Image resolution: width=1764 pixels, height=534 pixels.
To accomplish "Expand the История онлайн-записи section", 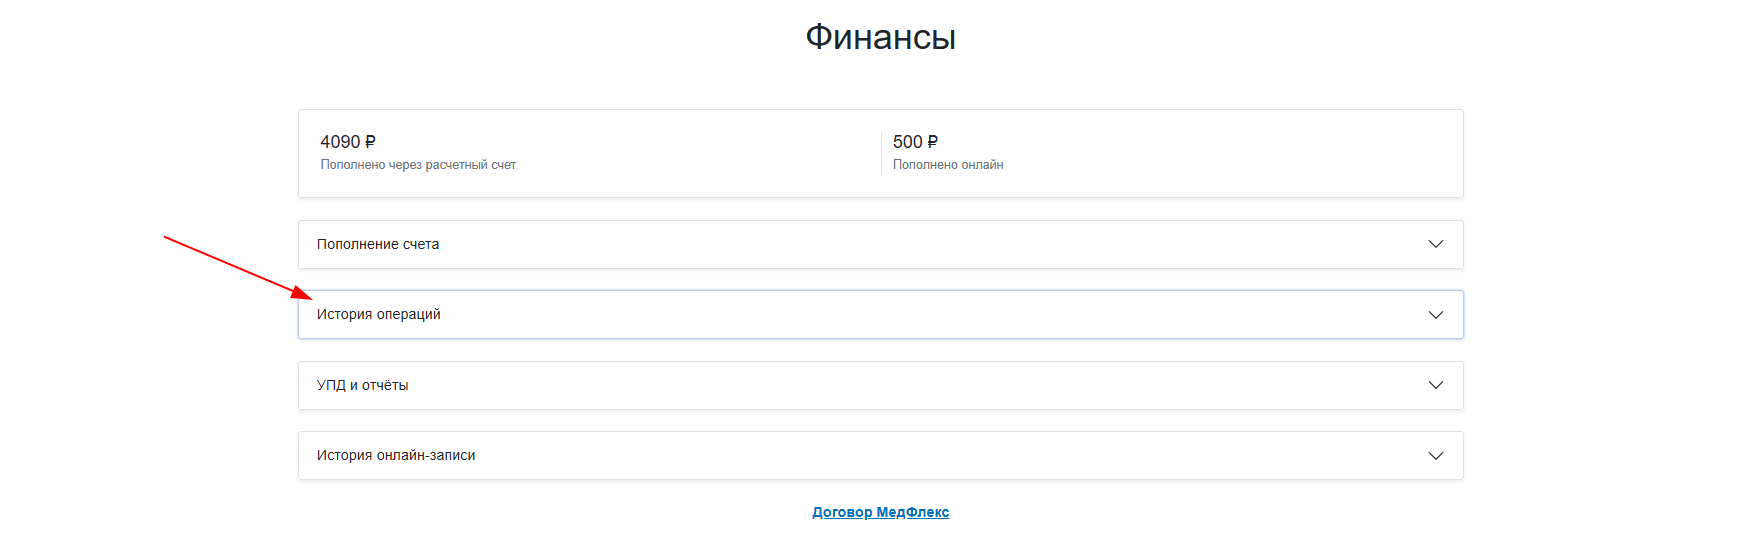I will point(880,455).
